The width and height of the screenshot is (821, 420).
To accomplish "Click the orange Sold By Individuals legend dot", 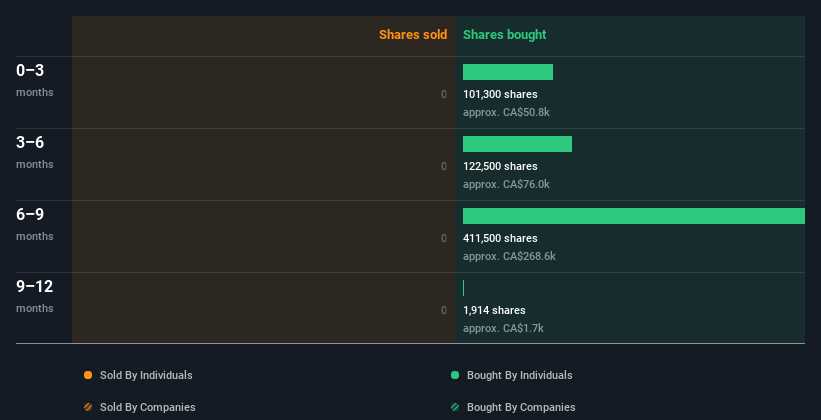I will (88, 375).
